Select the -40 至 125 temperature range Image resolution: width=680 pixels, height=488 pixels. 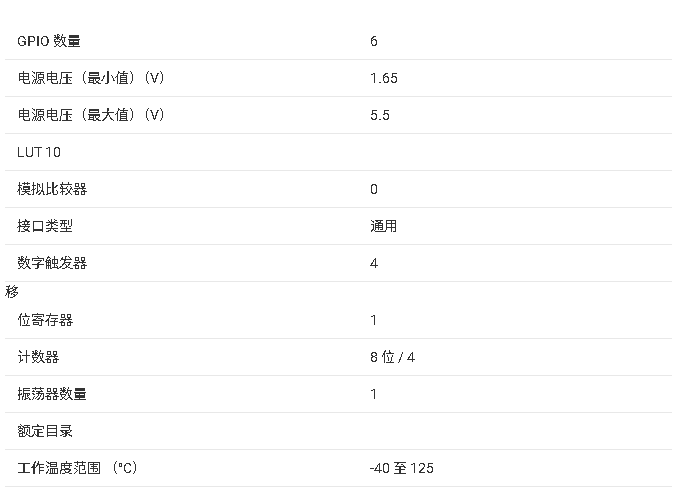point(402,468)
